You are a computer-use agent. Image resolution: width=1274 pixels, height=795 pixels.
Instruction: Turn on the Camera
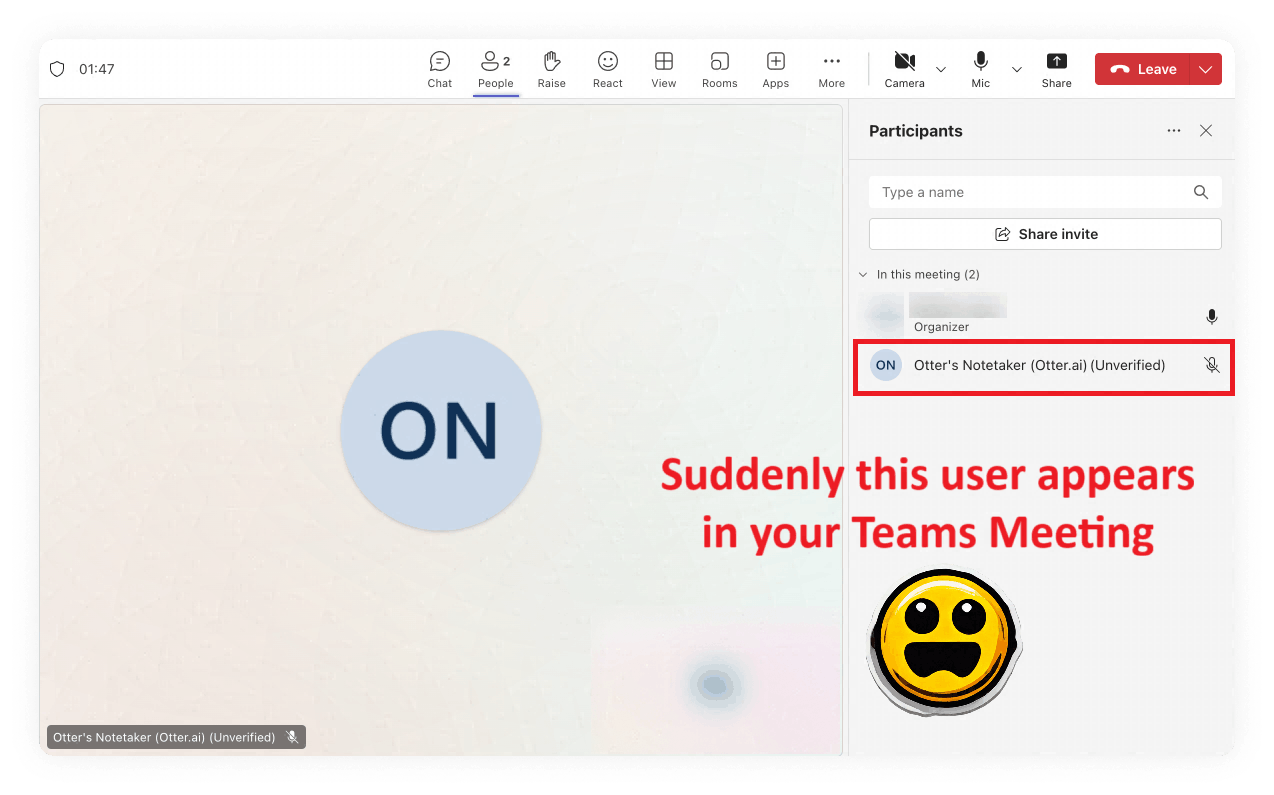[904, 69]
